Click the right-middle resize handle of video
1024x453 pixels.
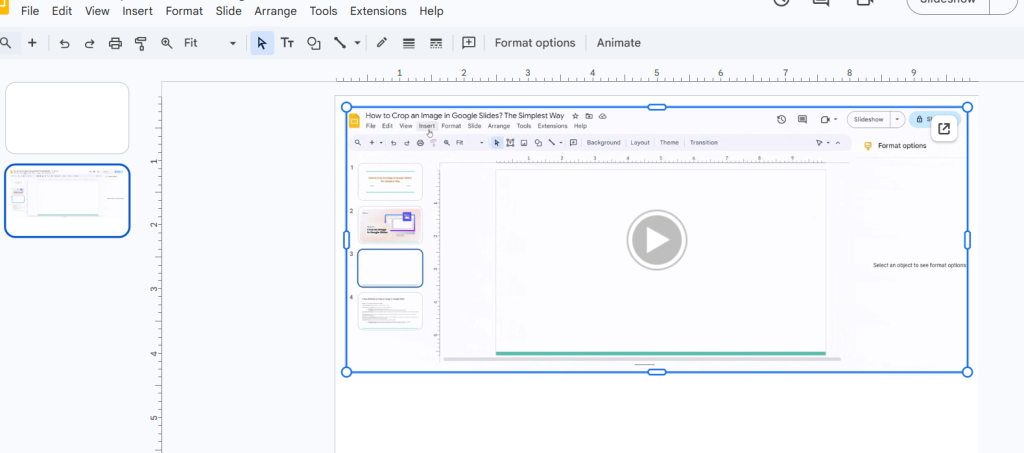pos(967,240)
